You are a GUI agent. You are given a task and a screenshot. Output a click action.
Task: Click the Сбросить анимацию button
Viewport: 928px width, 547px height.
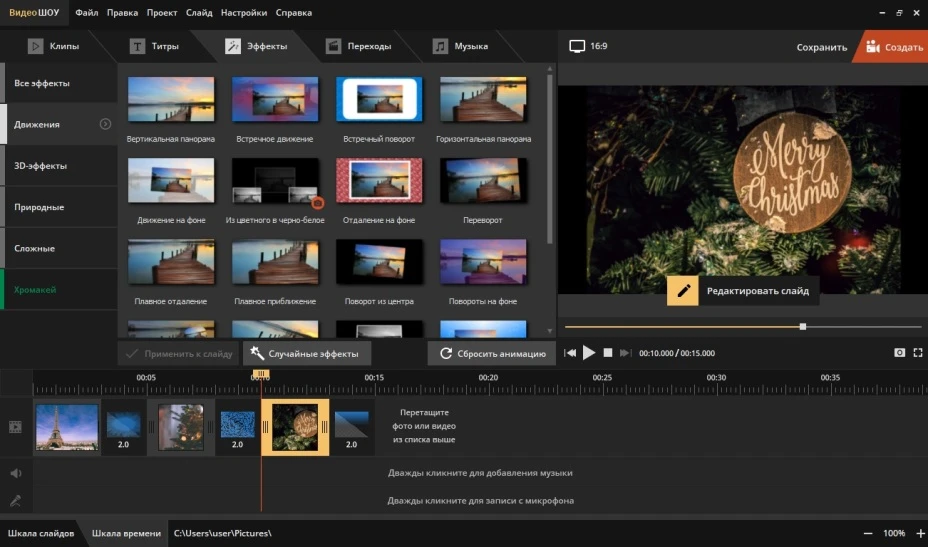tap(492, 353)
